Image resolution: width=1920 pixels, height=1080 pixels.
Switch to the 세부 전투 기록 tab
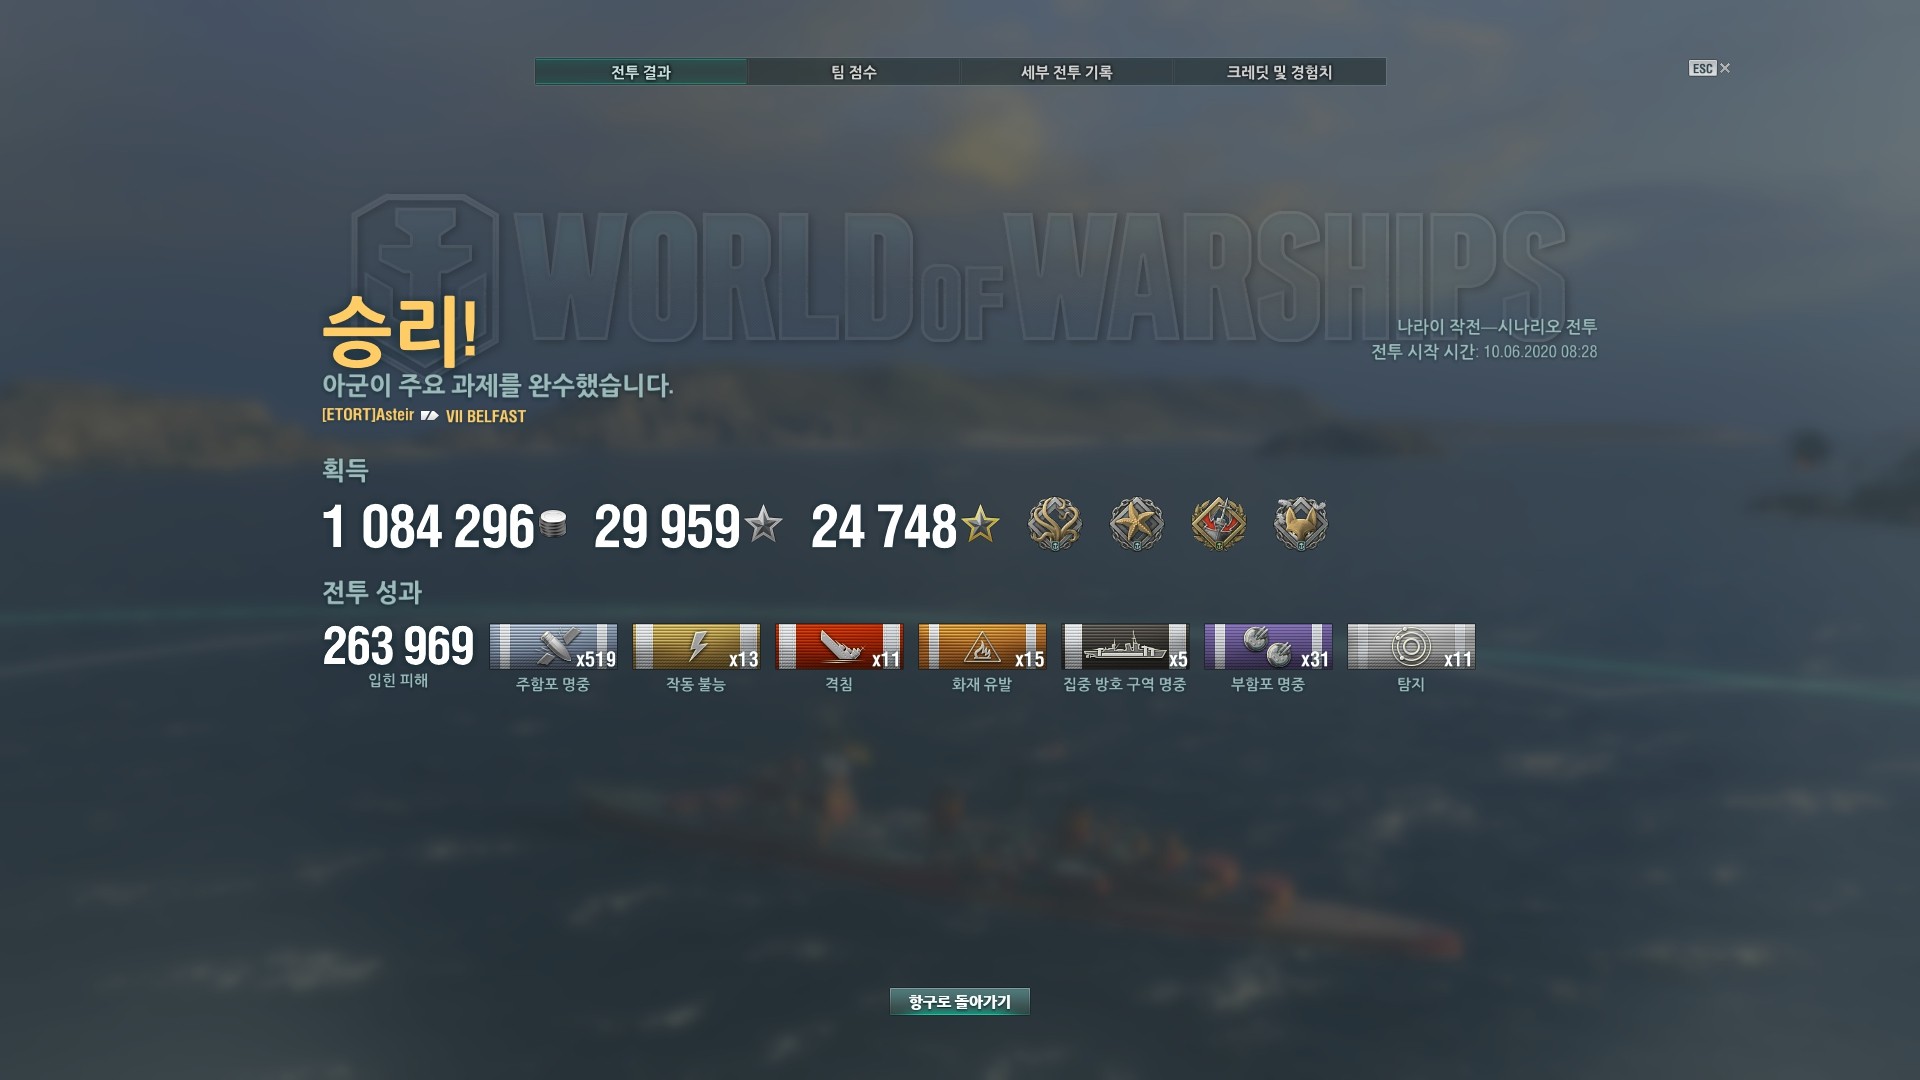click(x=1066, y=72)
